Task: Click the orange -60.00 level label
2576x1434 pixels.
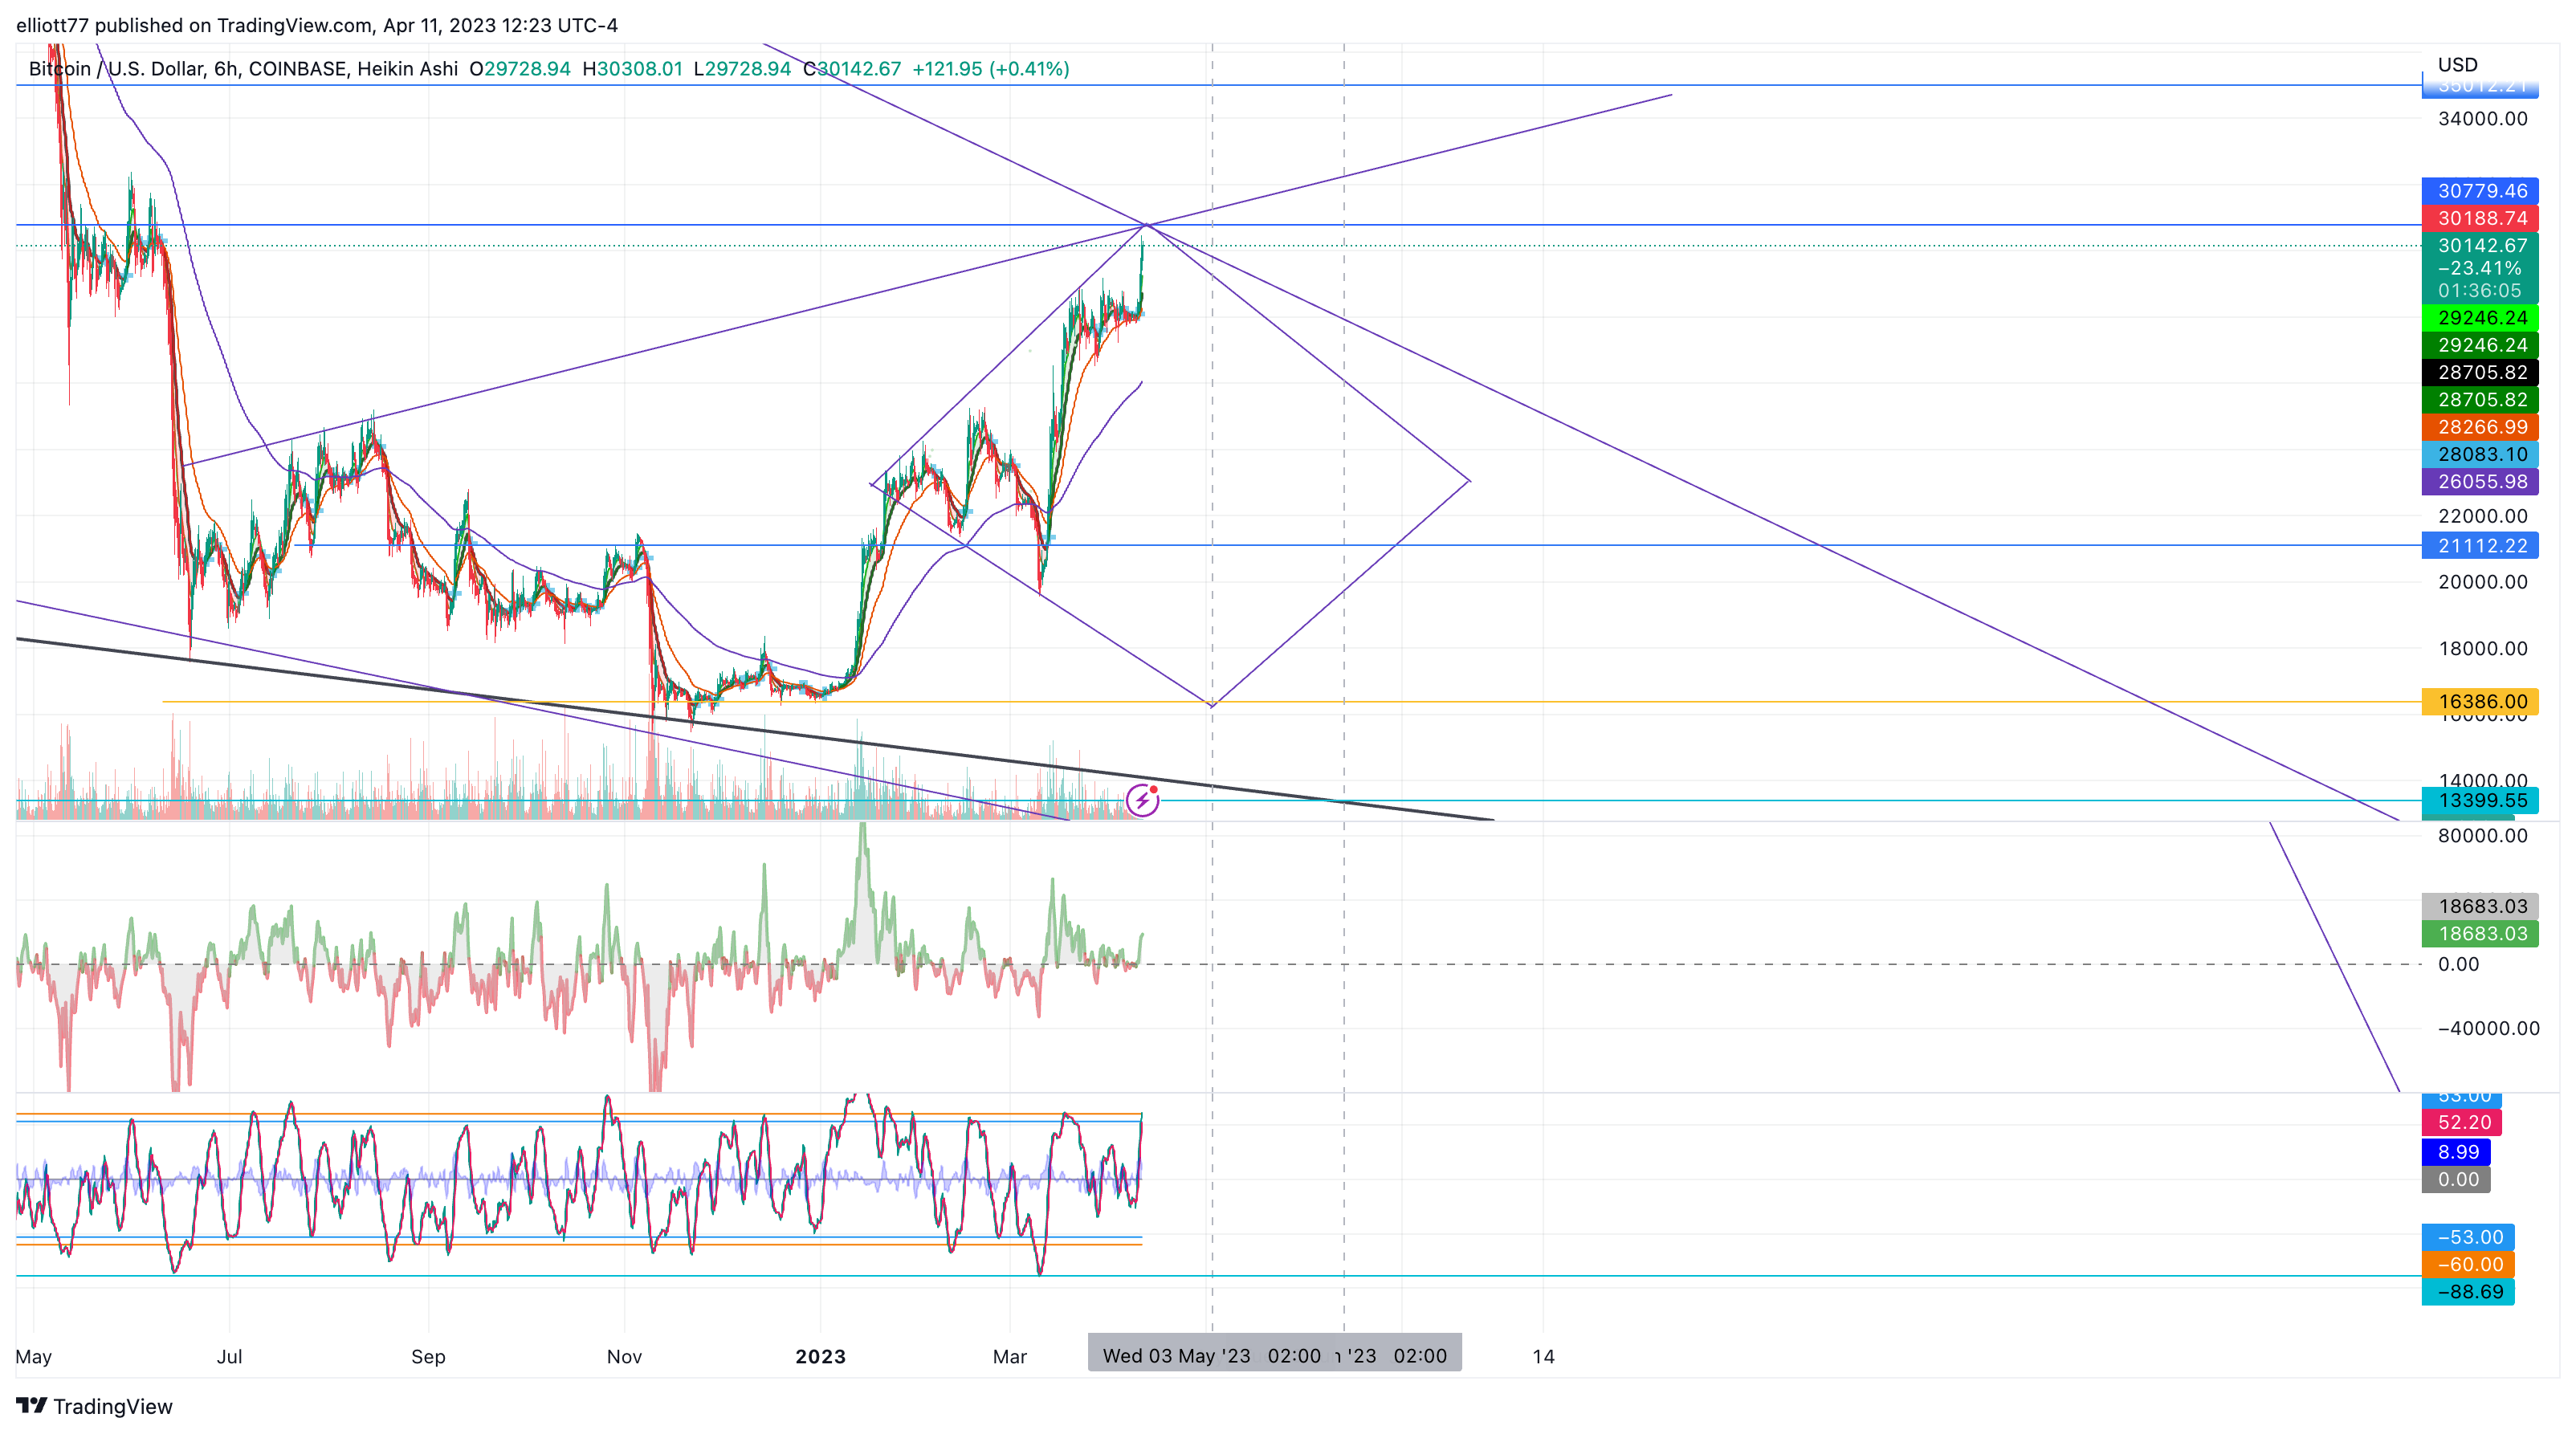Action: (x=2468, y=1264)
